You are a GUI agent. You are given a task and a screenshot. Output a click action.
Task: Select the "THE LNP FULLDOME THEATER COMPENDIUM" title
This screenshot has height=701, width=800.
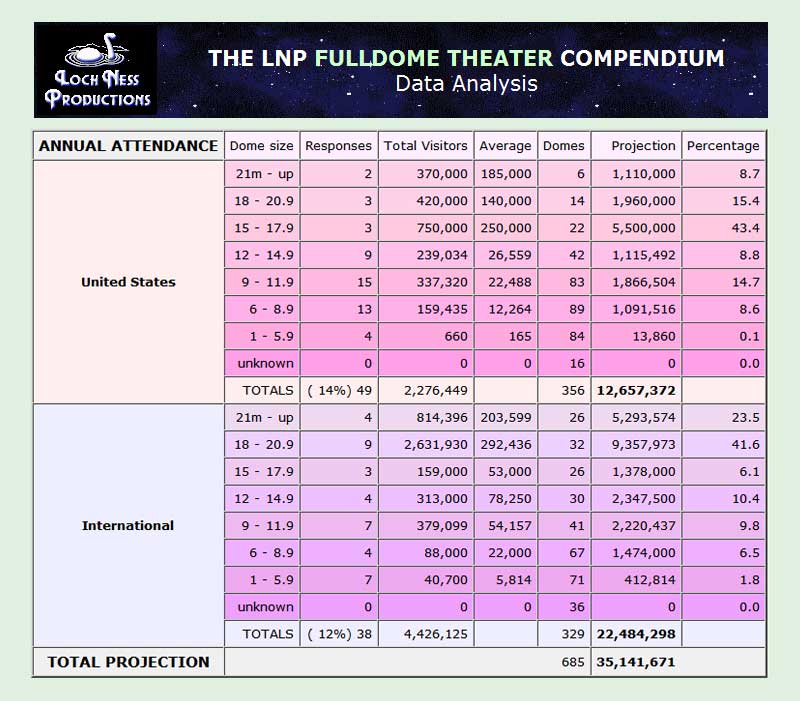466,58
